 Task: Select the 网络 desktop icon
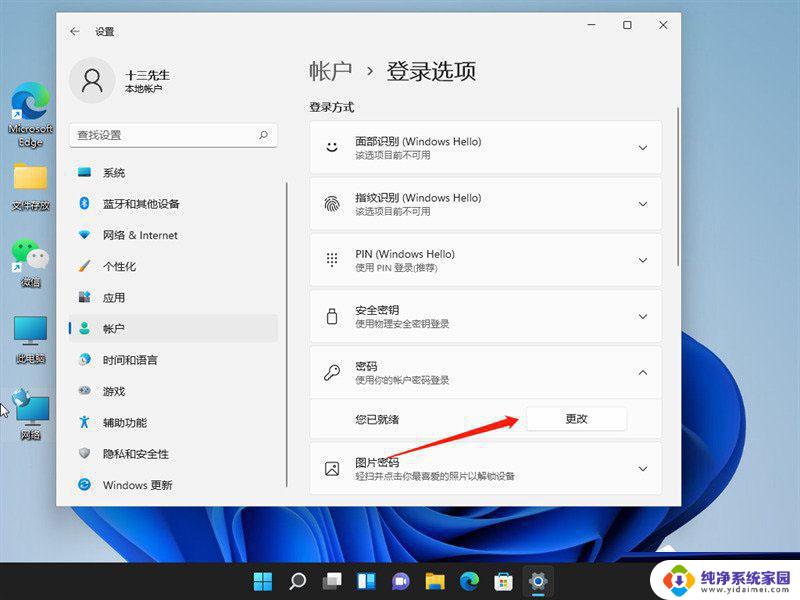coord(30,415)
